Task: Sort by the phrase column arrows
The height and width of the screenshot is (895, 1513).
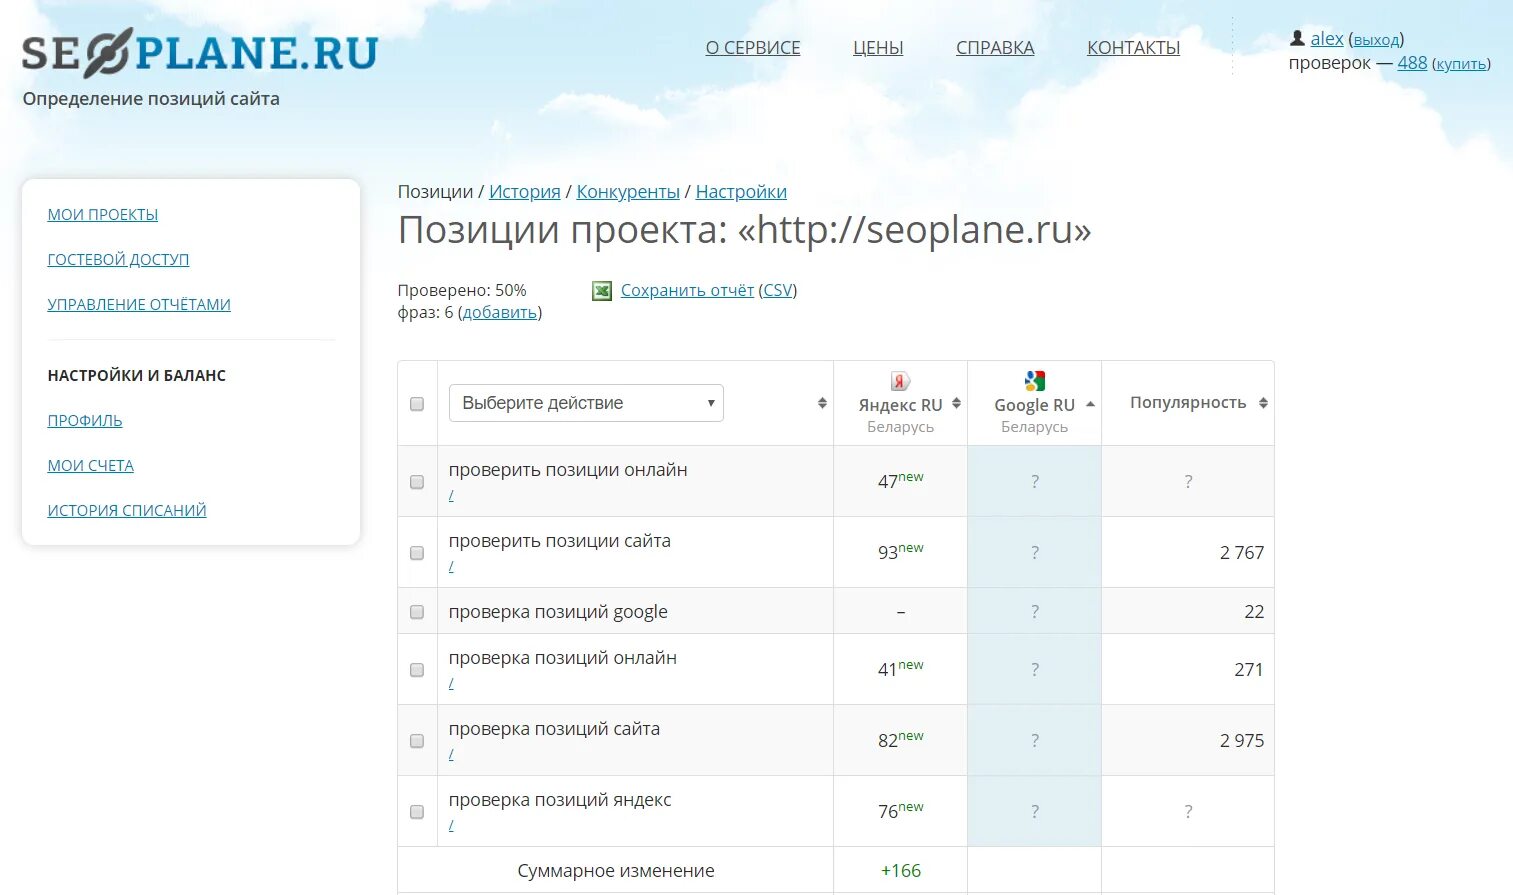Action: click(x=822, y=403)
